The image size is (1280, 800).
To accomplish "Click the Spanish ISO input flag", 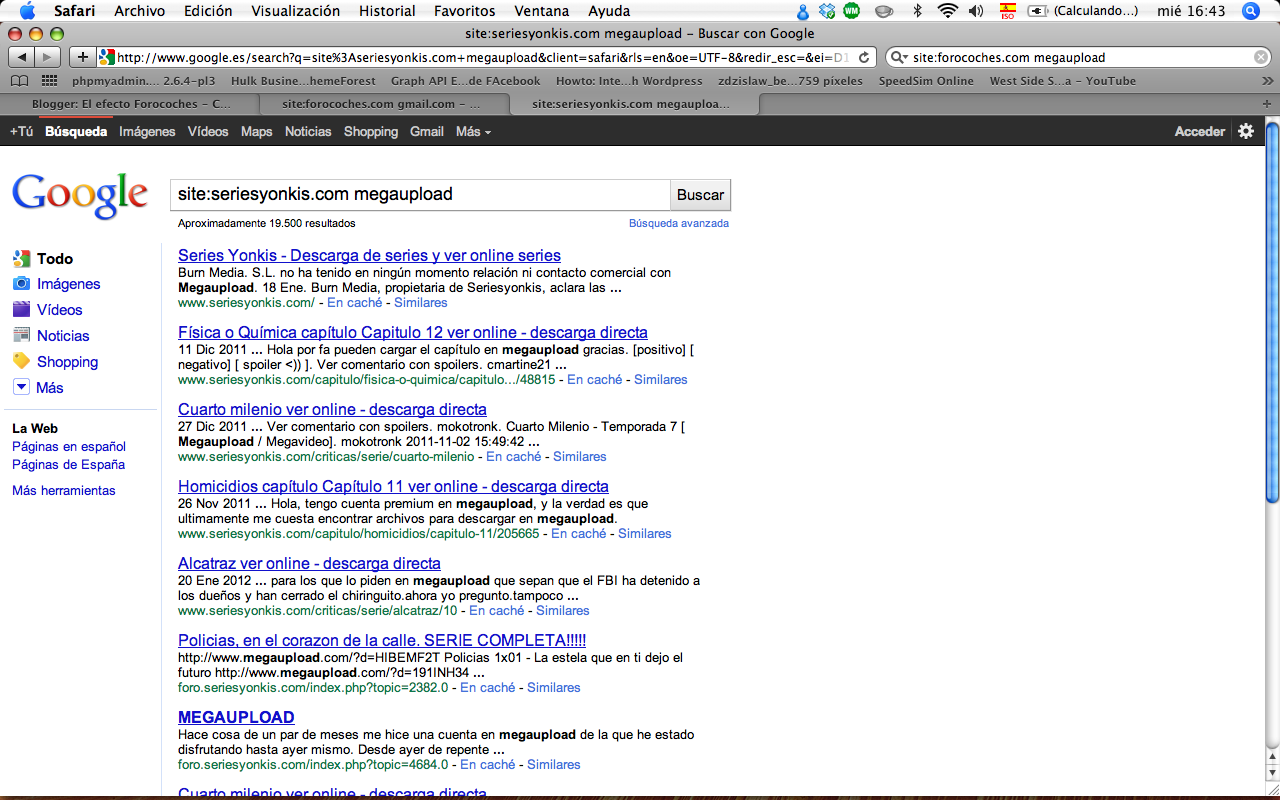I will (1008, 11).
